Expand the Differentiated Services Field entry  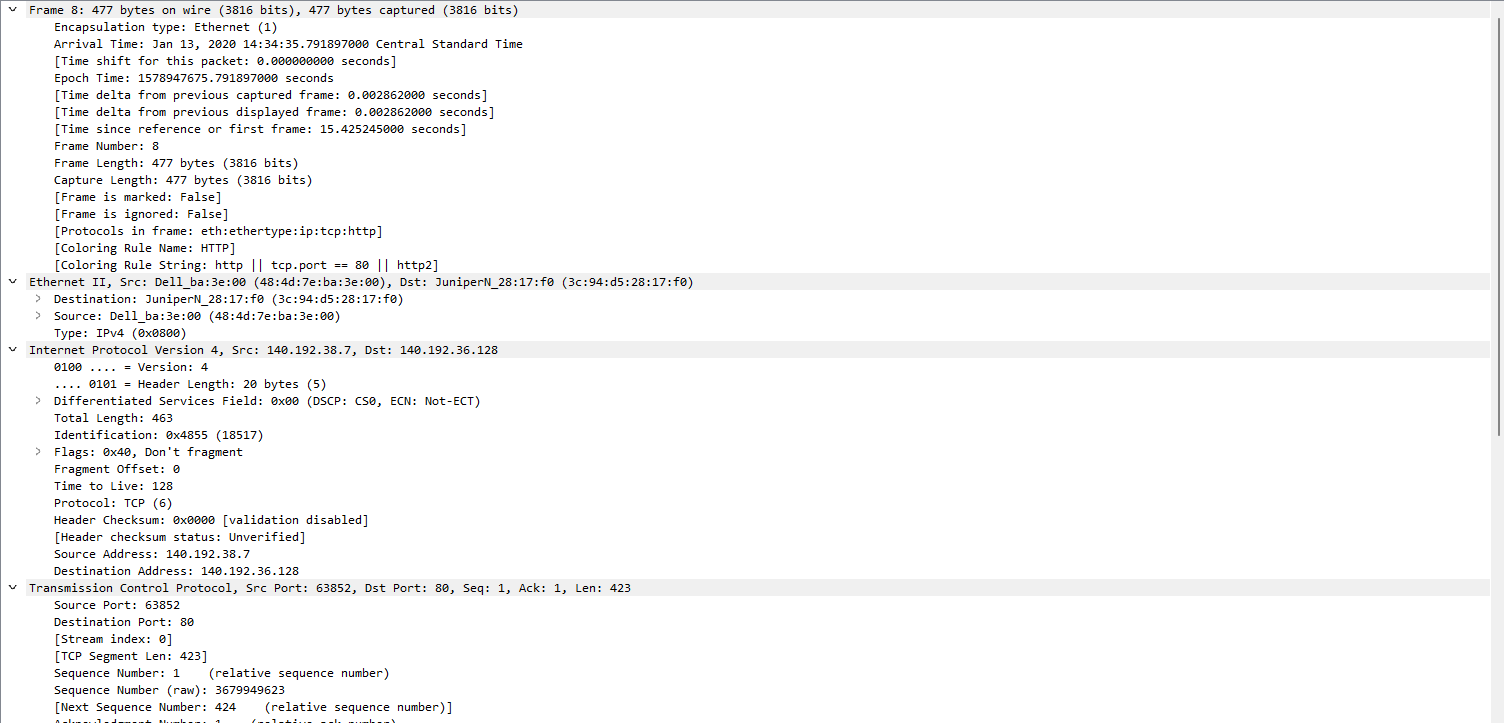click(38, 400)
